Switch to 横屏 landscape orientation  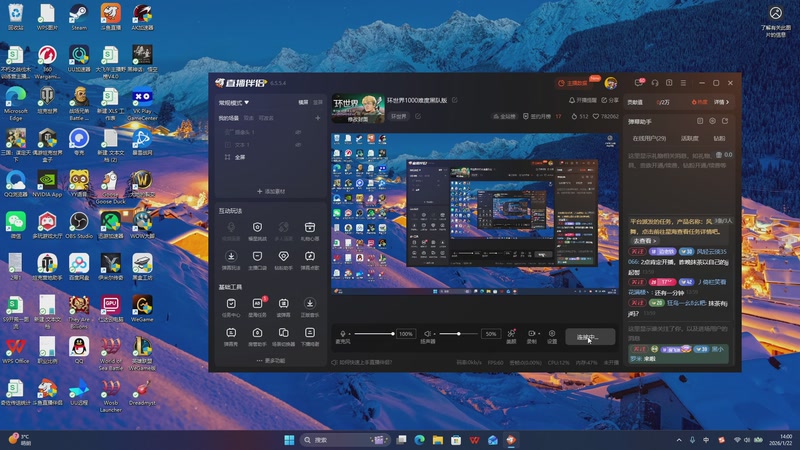(x=304, y=103)
